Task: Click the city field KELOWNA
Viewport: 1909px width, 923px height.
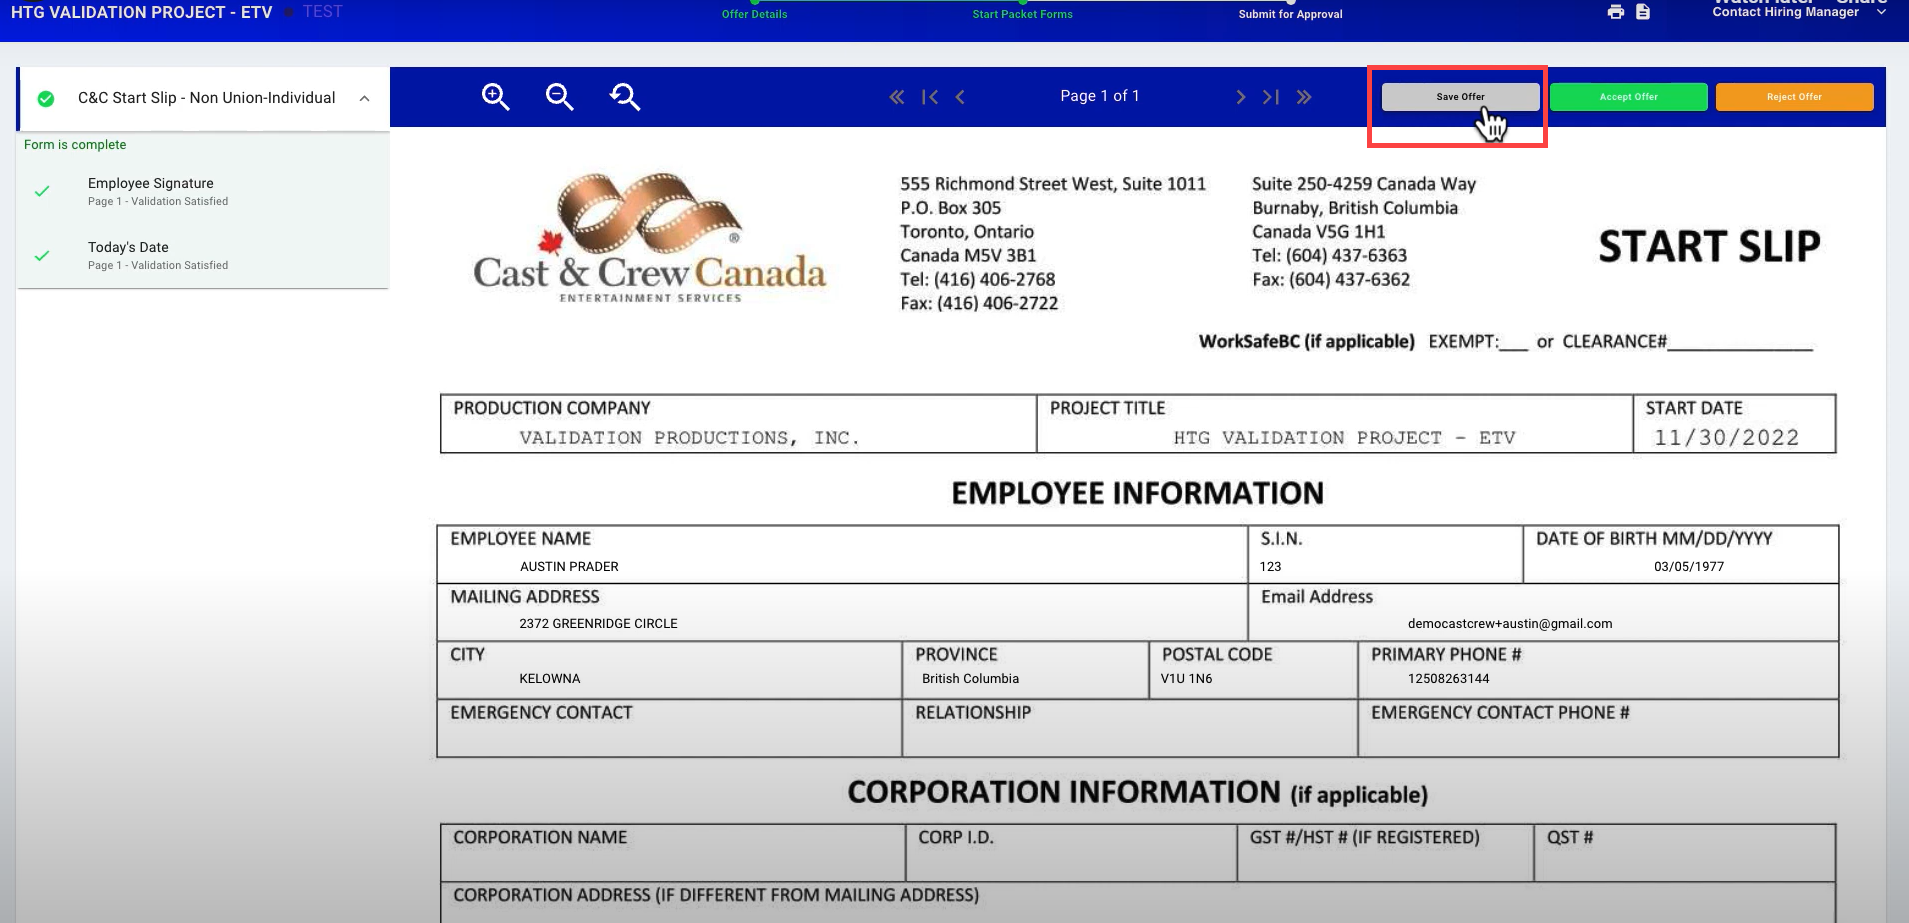Action: pos(550,679)
